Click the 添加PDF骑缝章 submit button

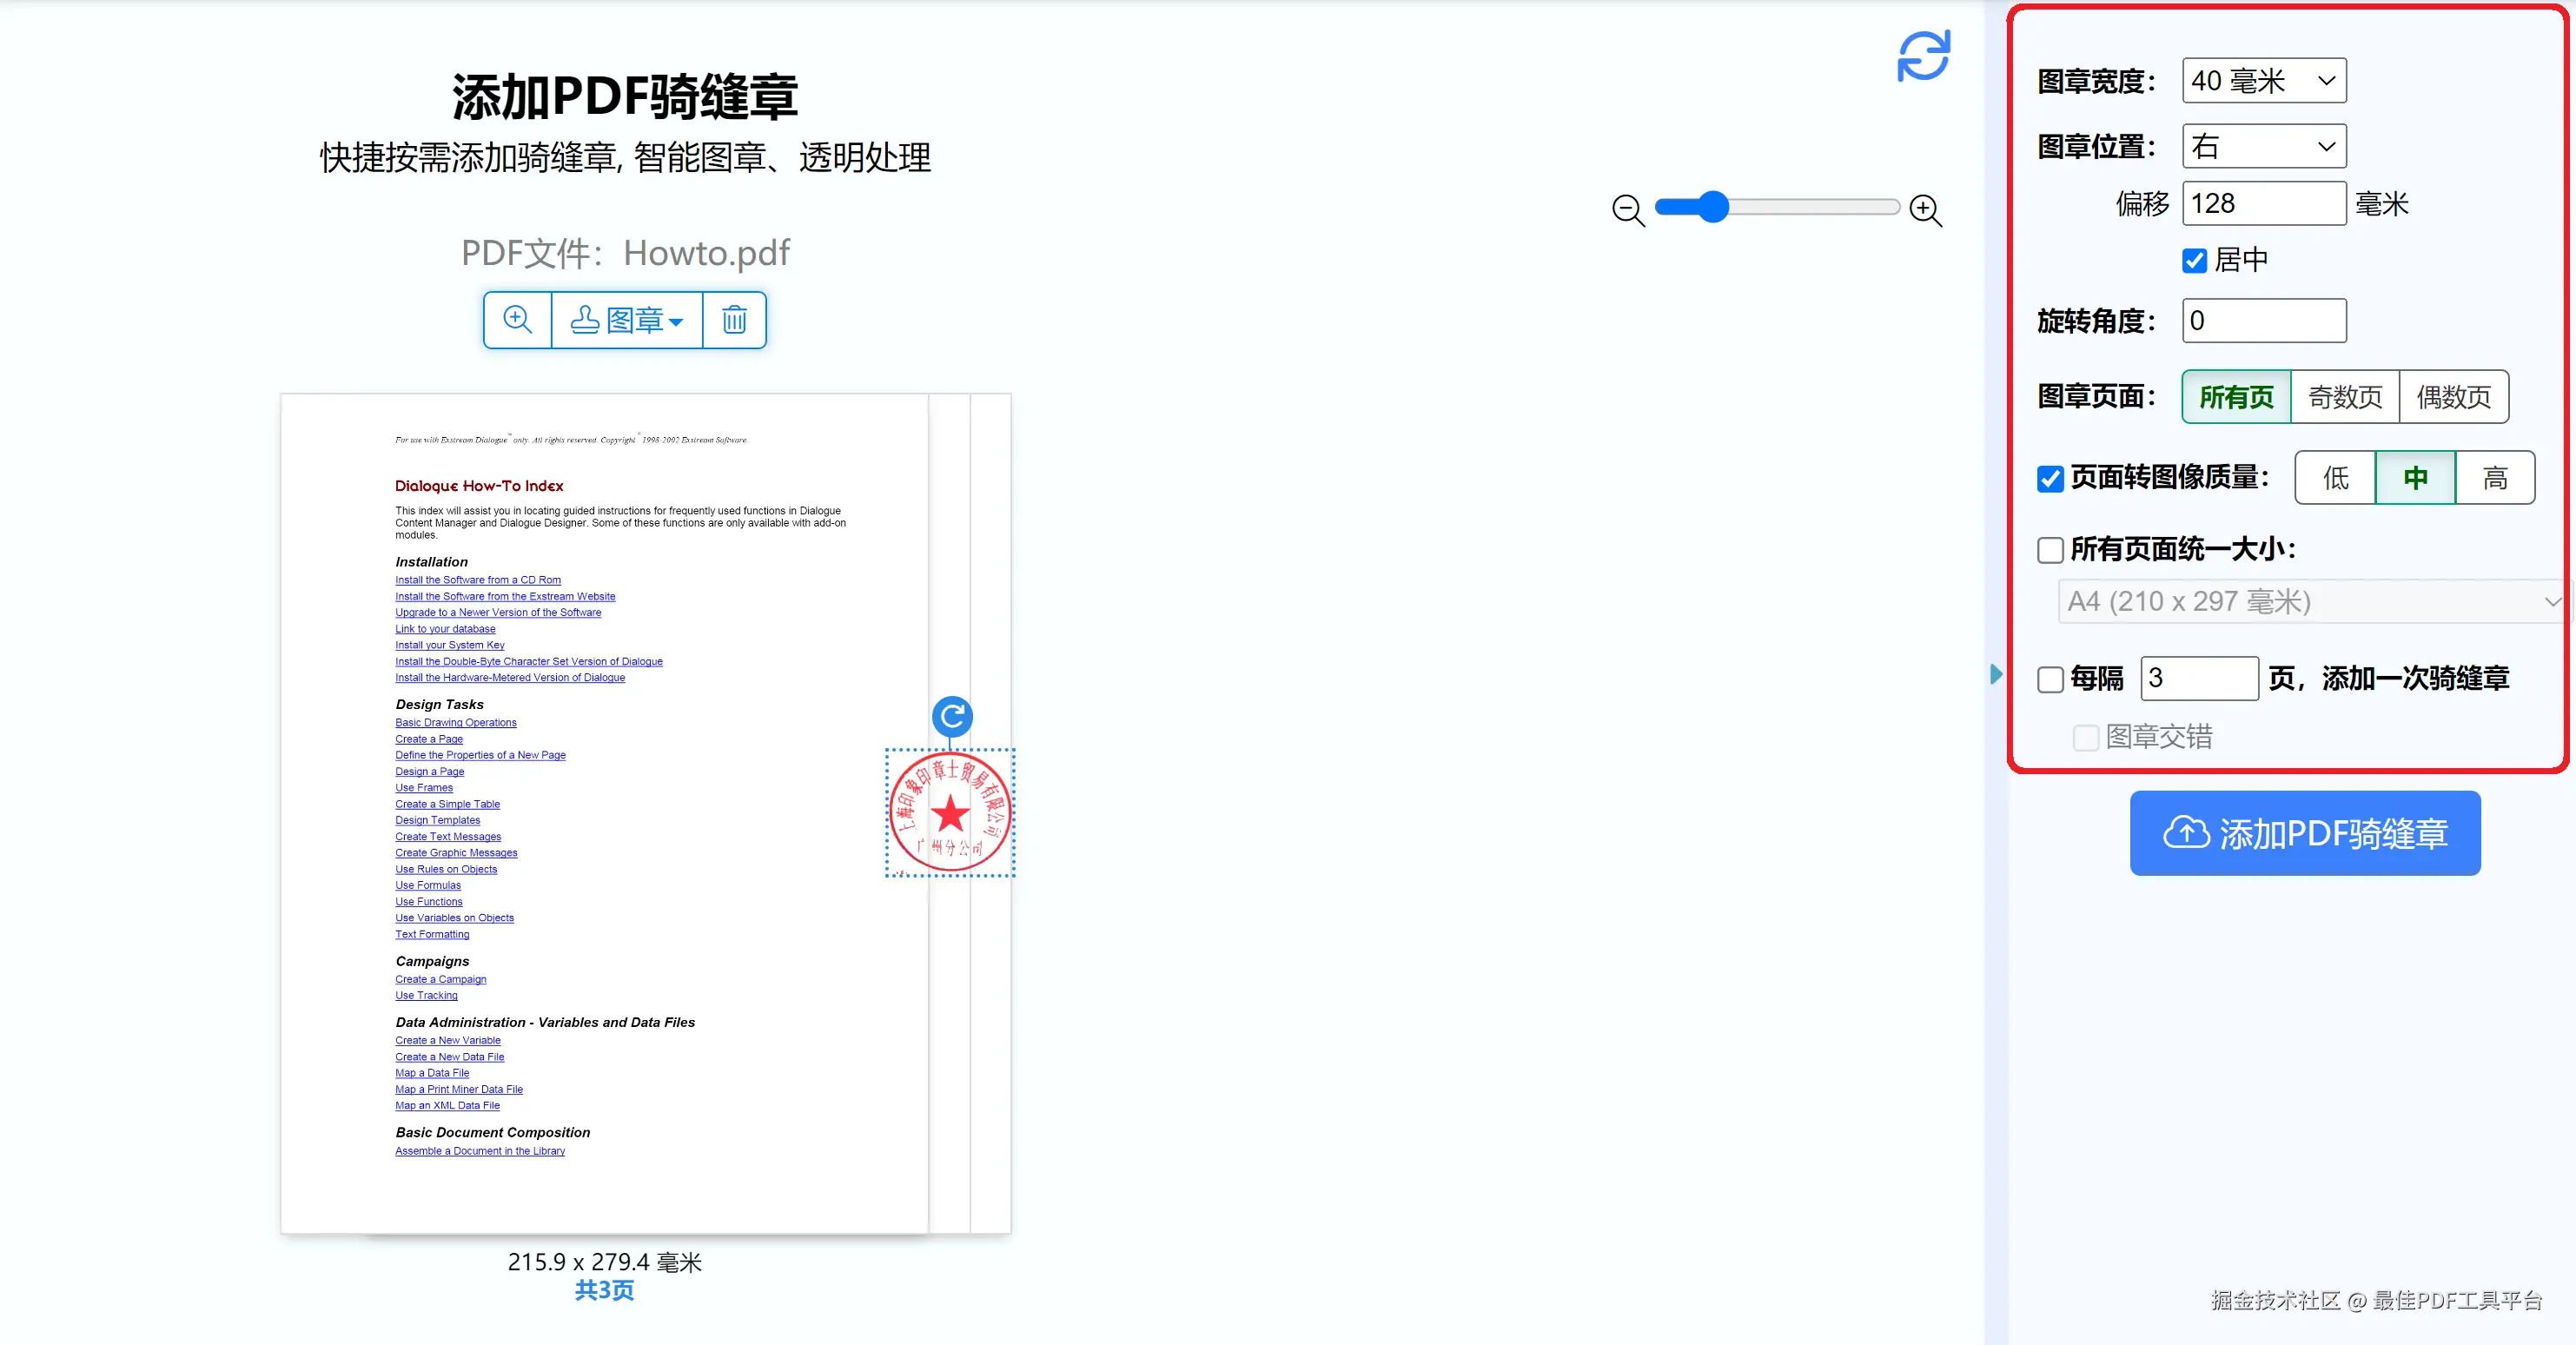click(2304, 833)
